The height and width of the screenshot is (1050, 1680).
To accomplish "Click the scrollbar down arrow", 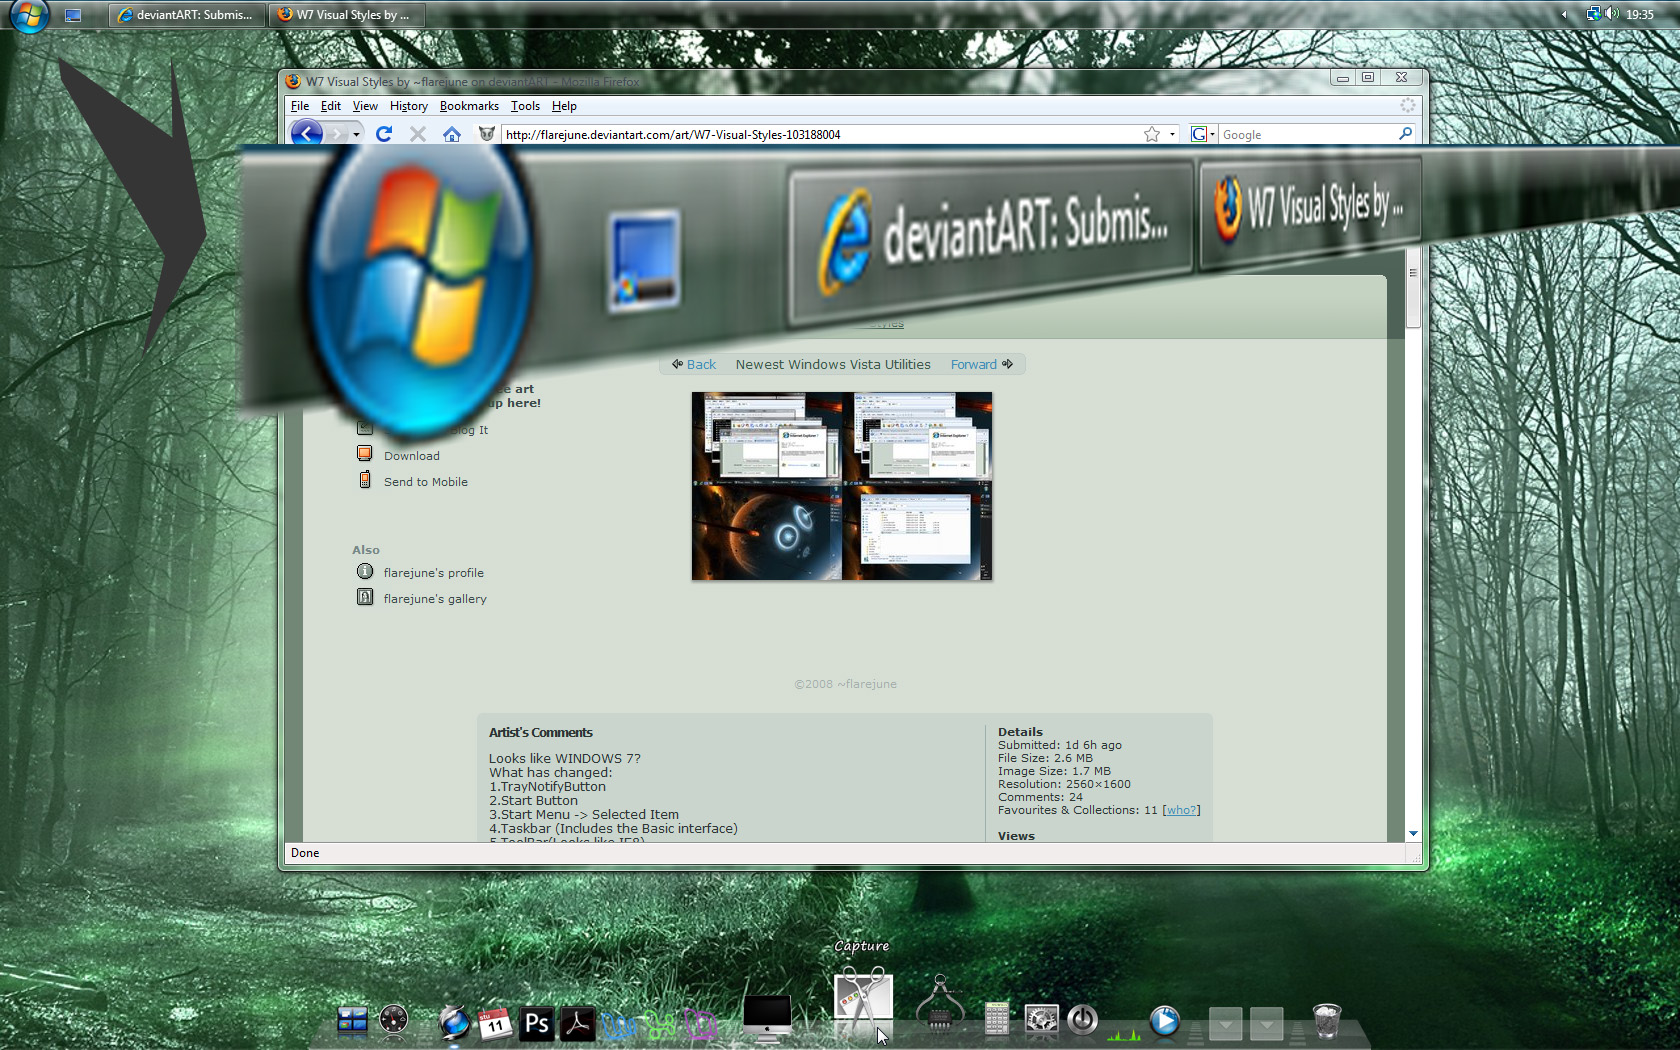I will 1413,833.
